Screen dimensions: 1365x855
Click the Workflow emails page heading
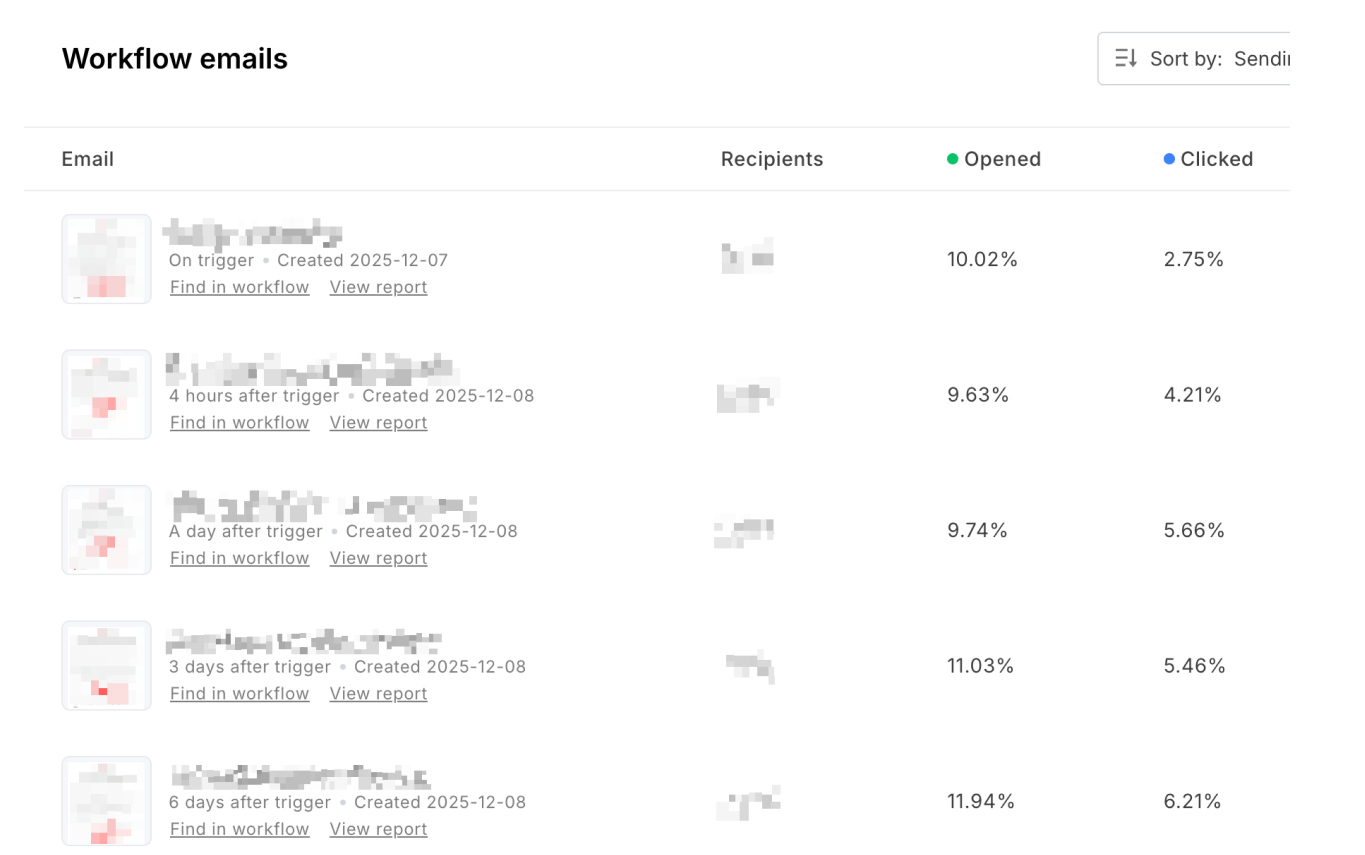click(174, 58)
